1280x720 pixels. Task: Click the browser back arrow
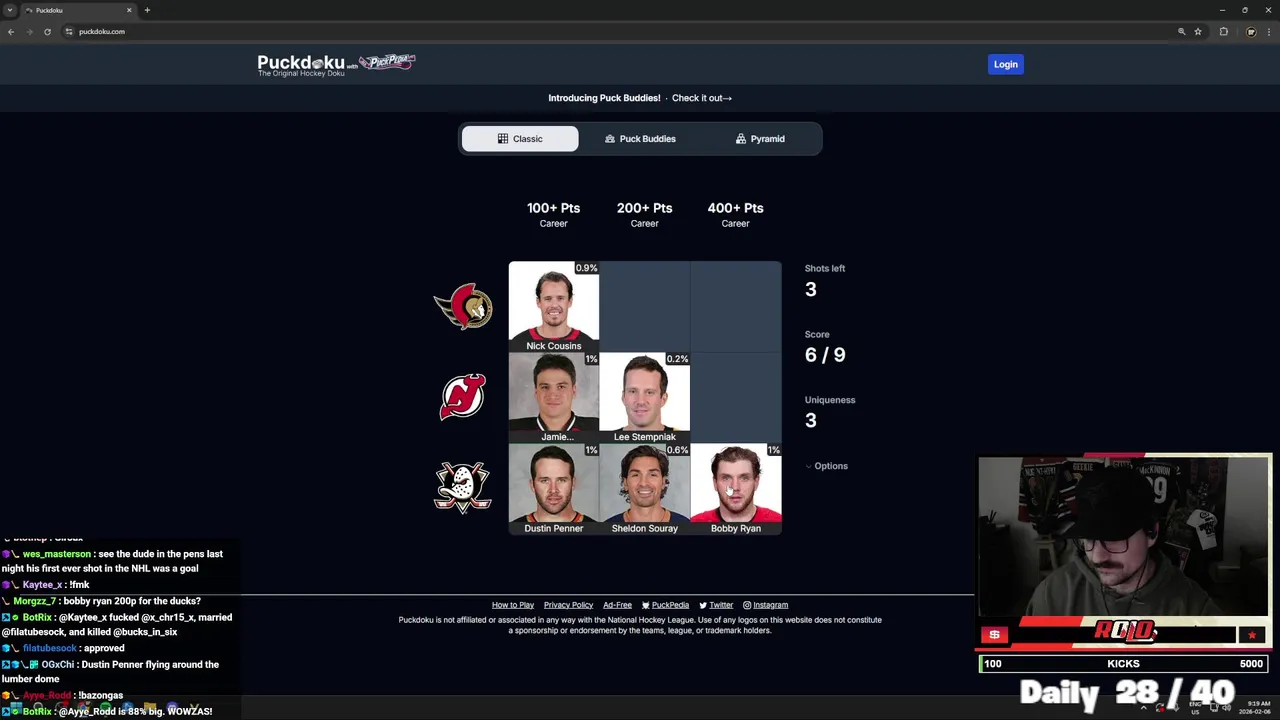click(11, 31)
